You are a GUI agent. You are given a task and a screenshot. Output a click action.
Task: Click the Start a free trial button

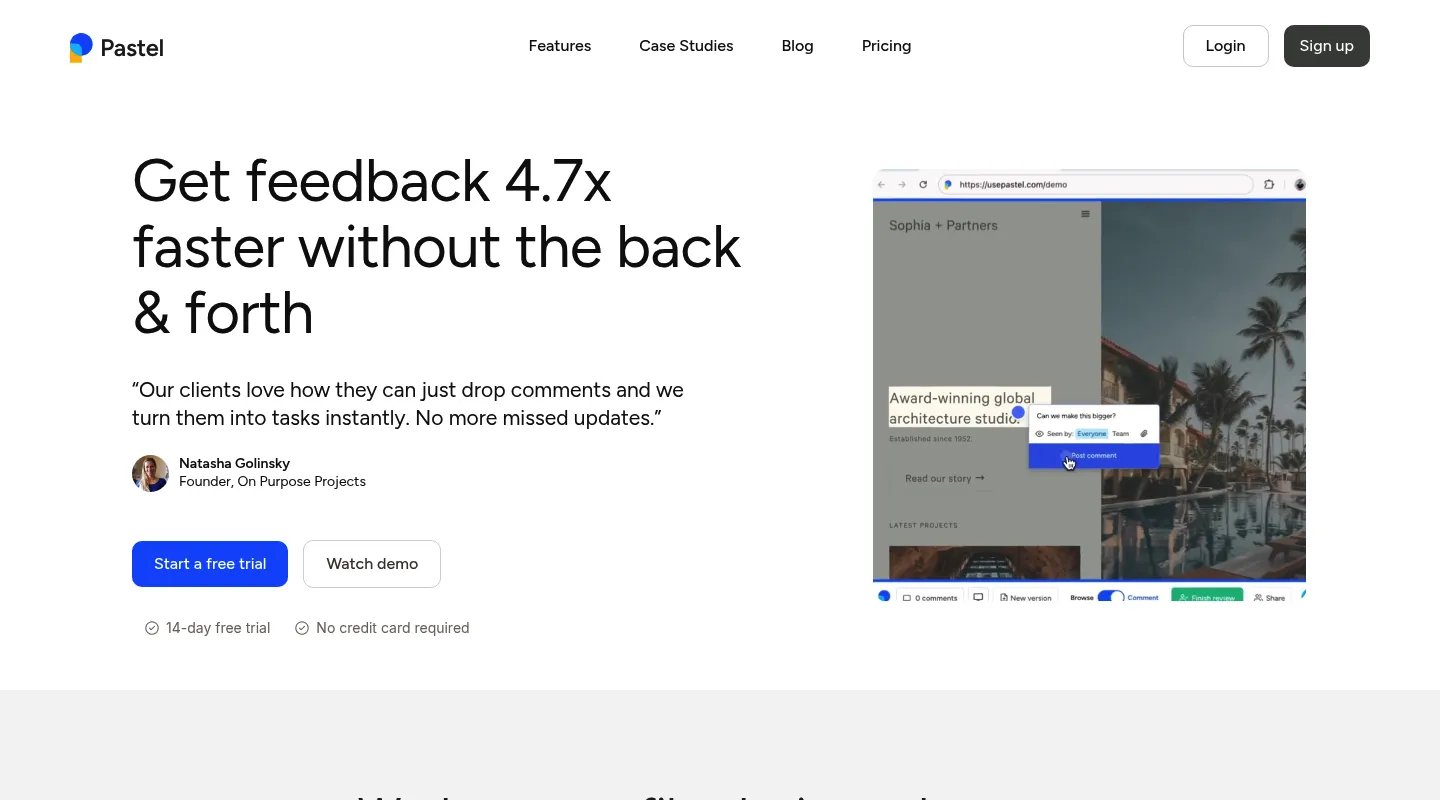[210, 564]
